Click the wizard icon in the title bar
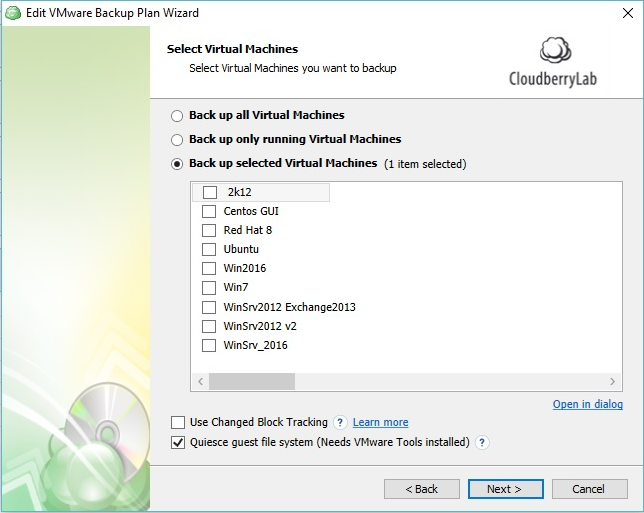Screen dimensions: 644x513 (12, 13)
